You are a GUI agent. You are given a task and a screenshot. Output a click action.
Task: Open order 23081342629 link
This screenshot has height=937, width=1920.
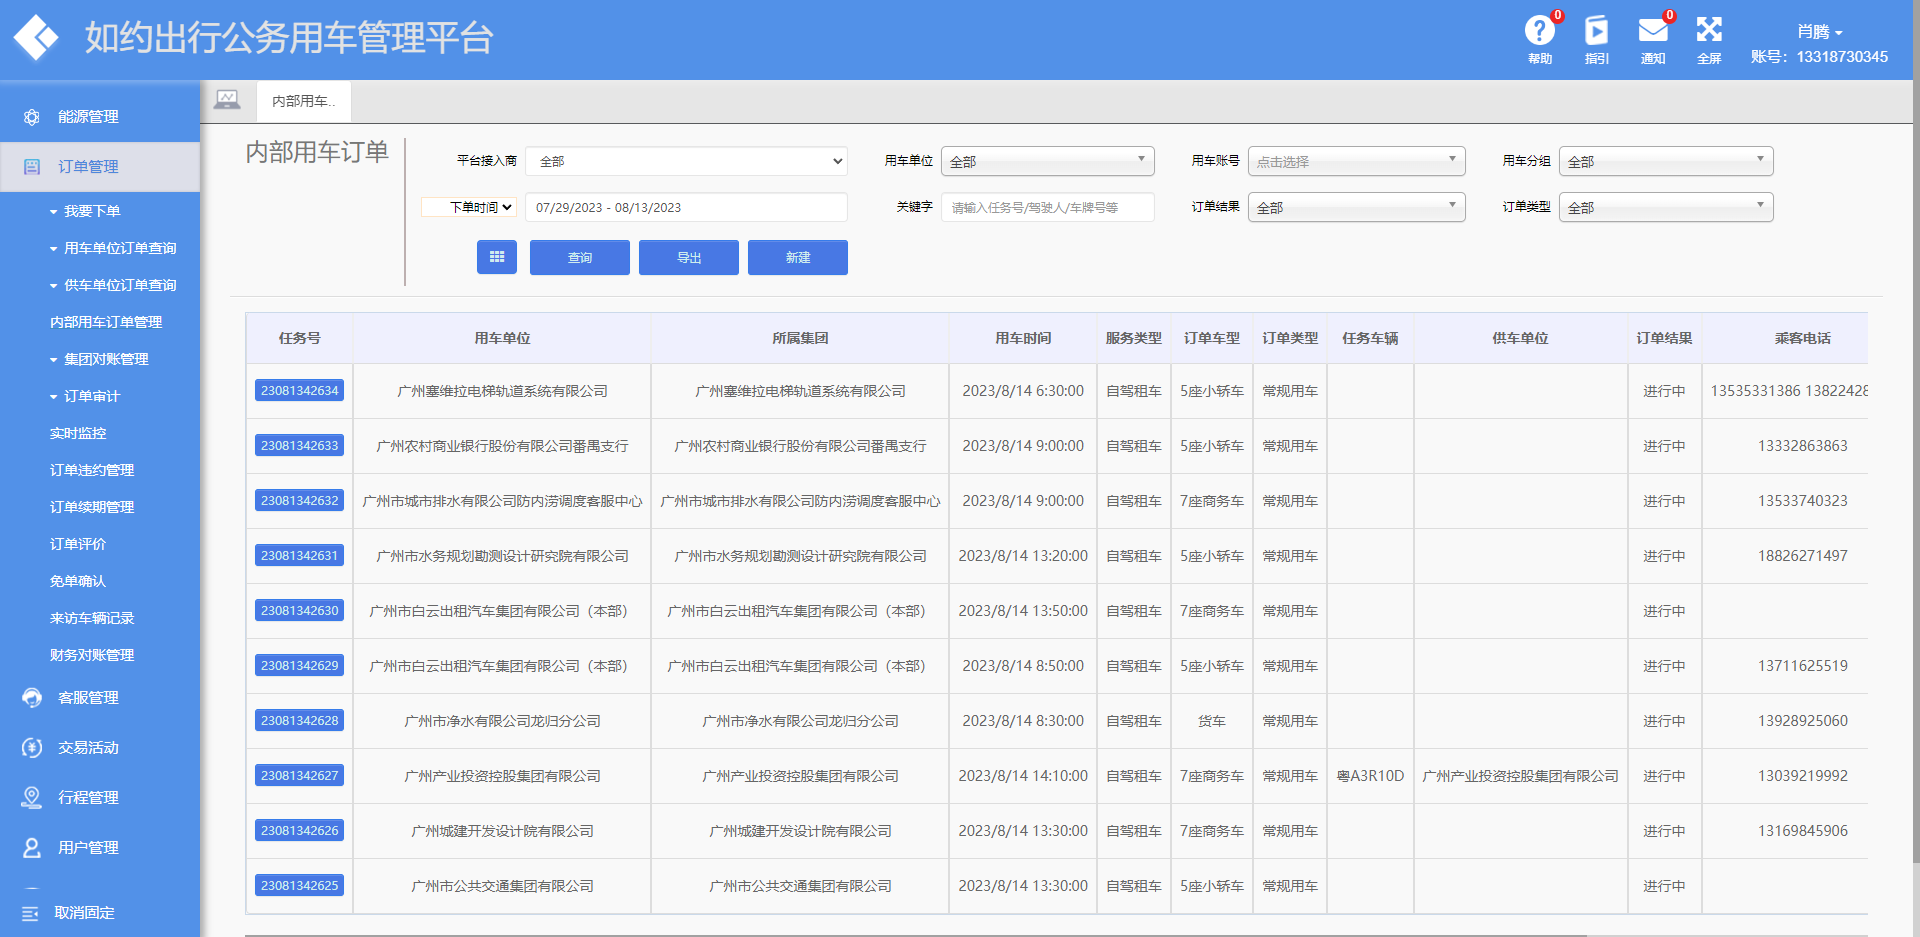[x=300, y=665]
